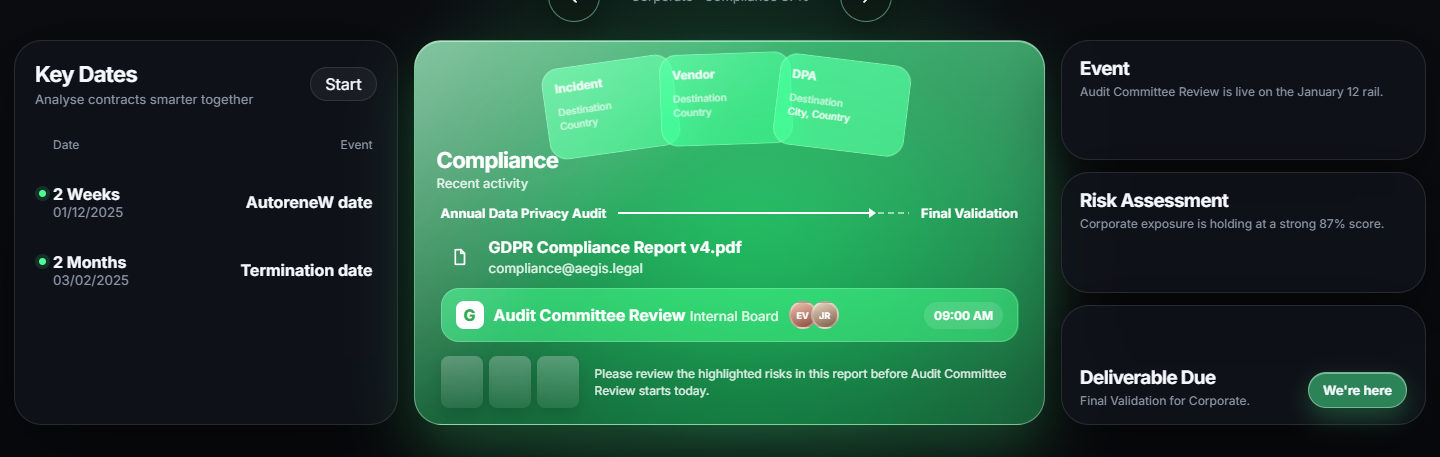
Task: Click the Key Dates heading
Action: pos(86,74)
